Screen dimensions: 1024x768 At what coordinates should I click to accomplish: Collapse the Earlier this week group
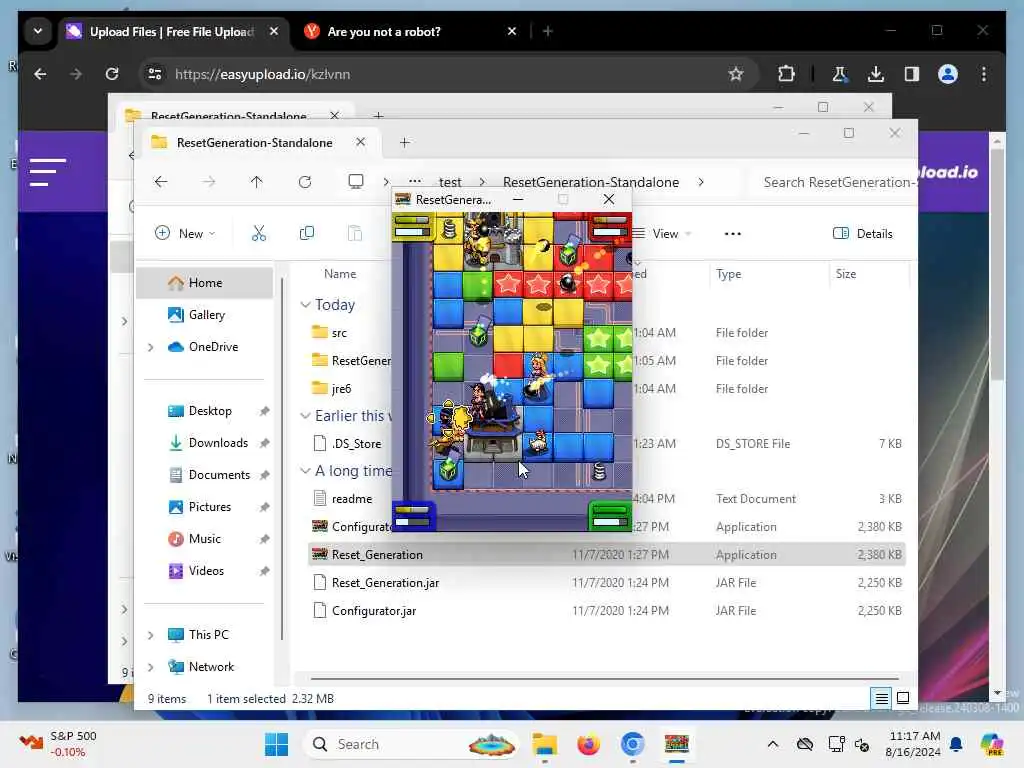[x=305, y=416]
